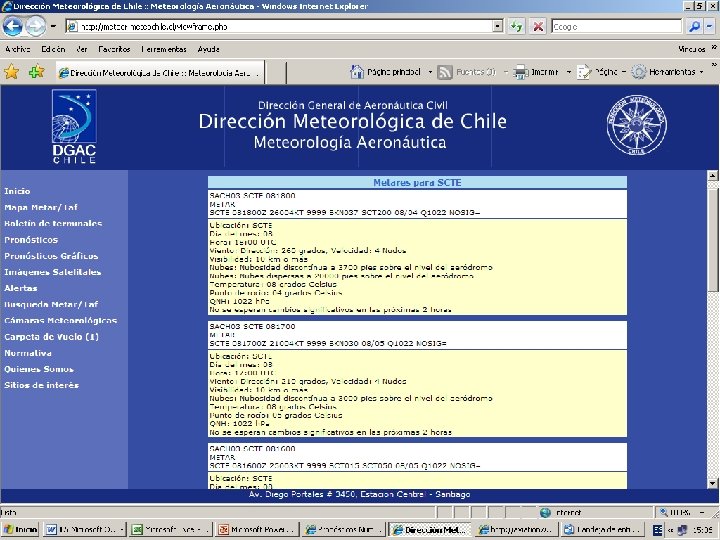Switch to the http:// Internet Explorer taskbar window
This screenshot has height=540, width=720.
click(x=516, y=529)
